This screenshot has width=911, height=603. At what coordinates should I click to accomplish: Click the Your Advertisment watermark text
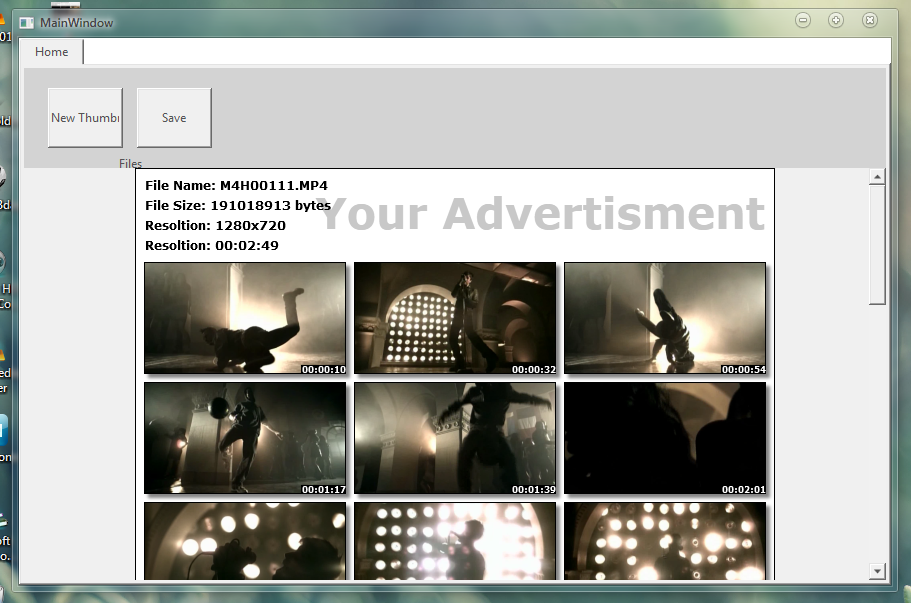pyautogui.click(x=541, y=213)
